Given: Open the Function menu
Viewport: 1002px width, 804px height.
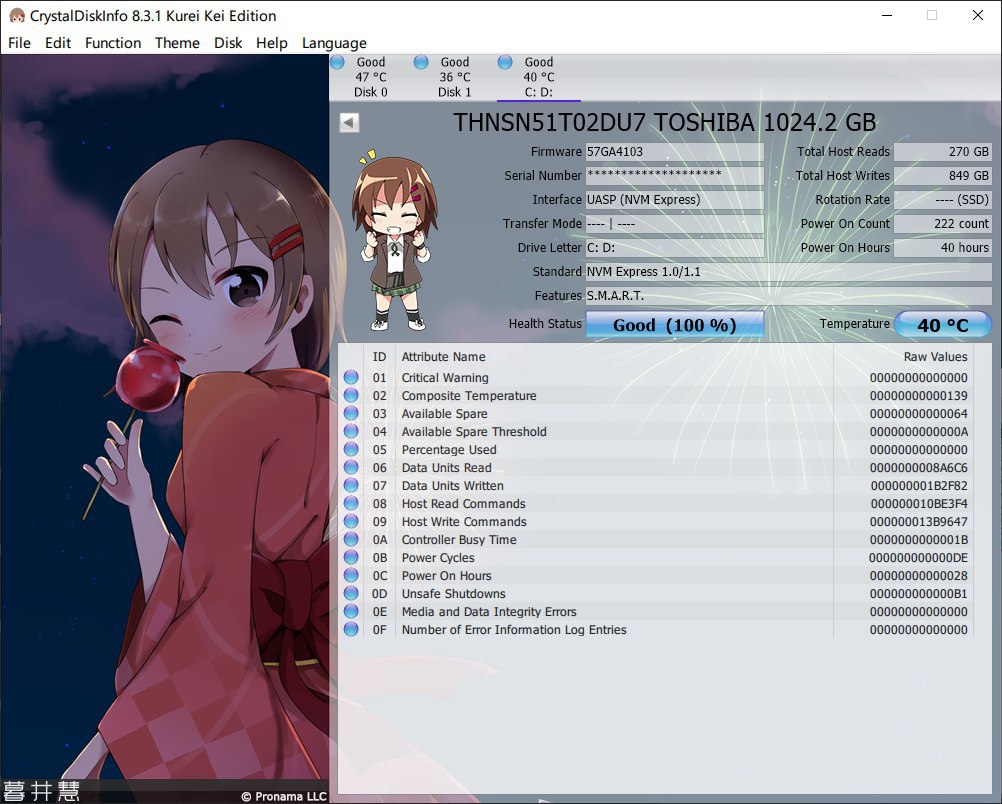Looking at the screenshot, I should [x=112, y=43].
